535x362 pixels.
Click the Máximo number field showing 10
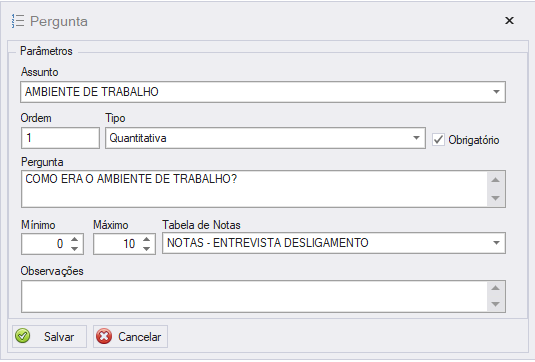(x=117, y=244)
